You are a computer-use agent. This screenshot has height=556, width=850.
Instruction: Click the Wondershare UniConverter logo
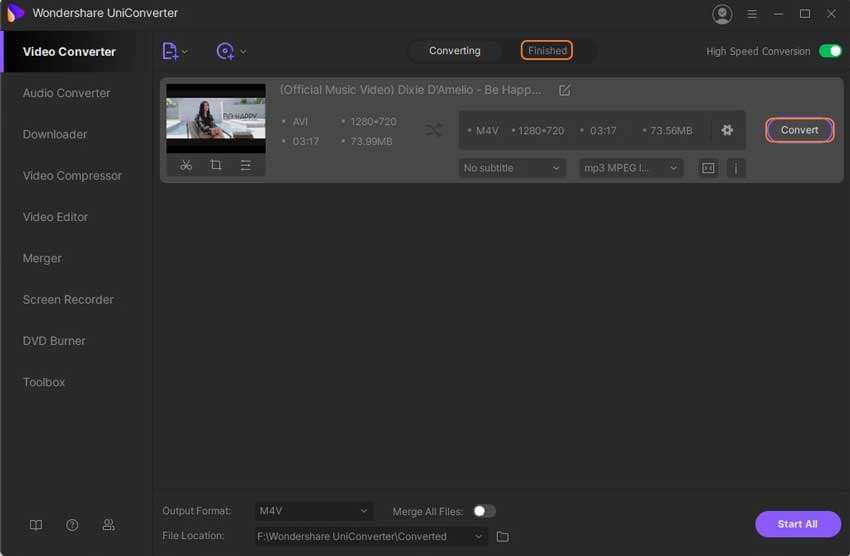[15, 12]
